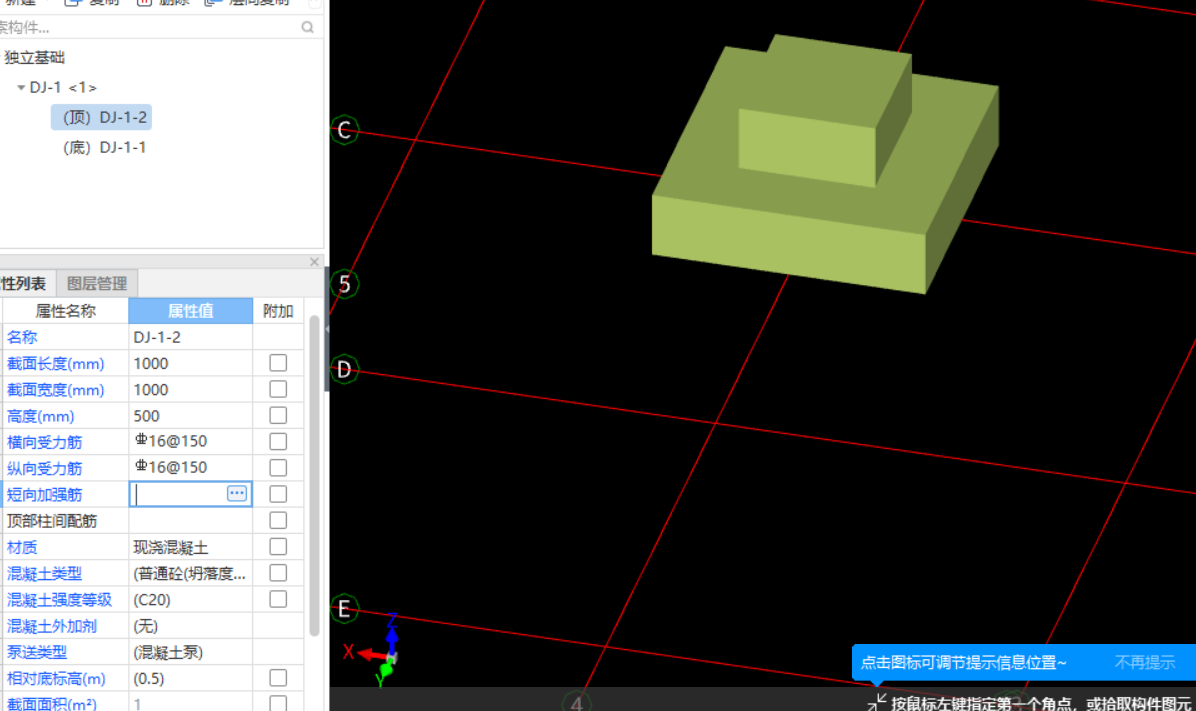The width and height of the screenshot is (1196, 711).
Task: Select the axis bubble labeled E
Action: point(344,609)
